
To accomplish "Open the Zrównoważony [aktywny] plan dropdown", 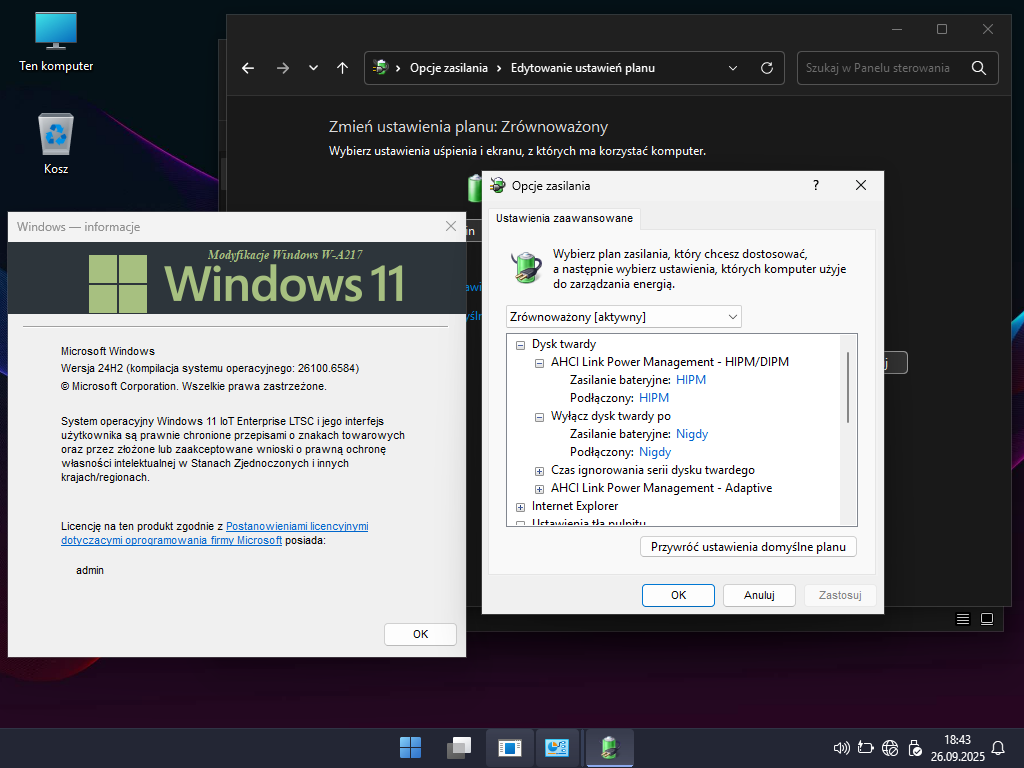I will pos(624,317).
